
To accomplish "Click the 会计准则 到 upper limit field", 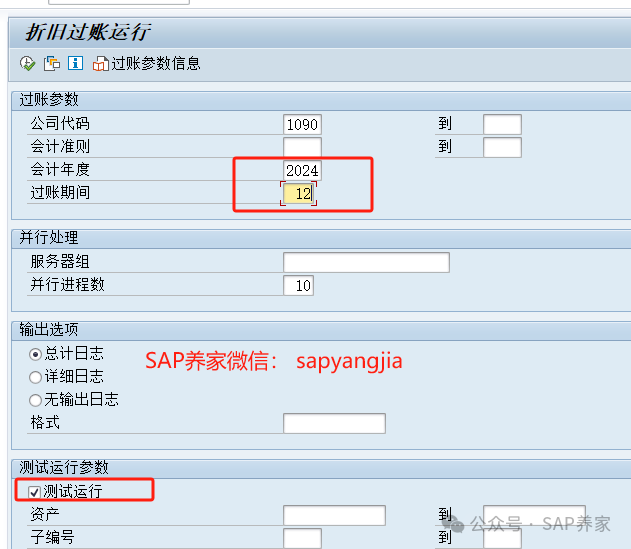I will click(x=502, y=147).
